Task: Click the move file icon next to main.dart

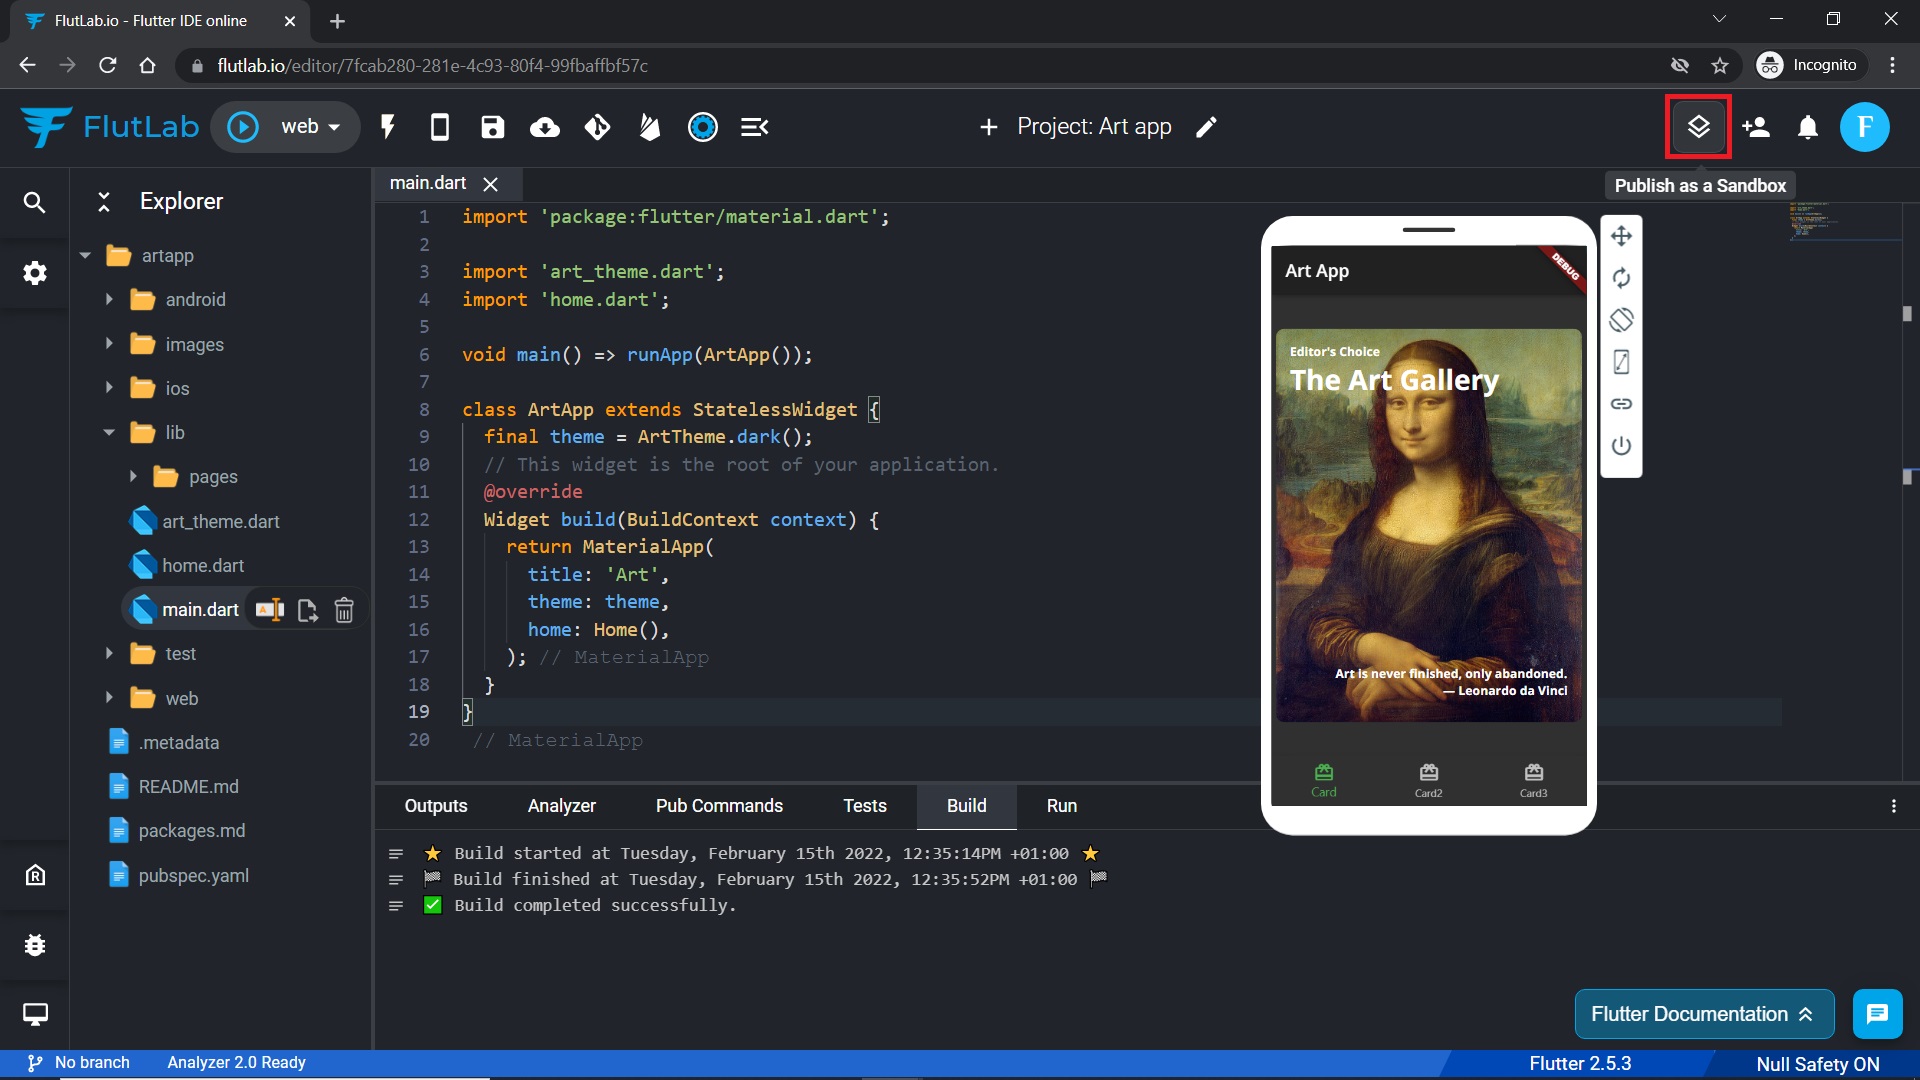Action: click(x=308, y=610)
